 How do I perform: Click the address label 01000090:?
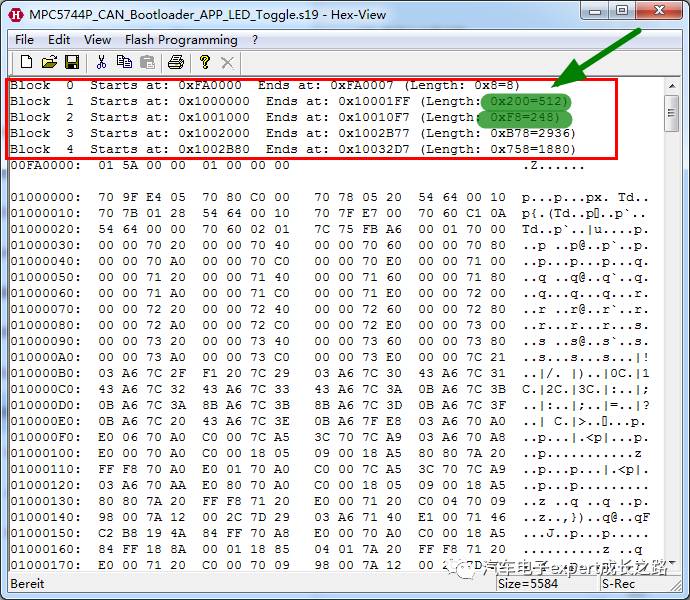pyautogui.click(x=46, y=341)
